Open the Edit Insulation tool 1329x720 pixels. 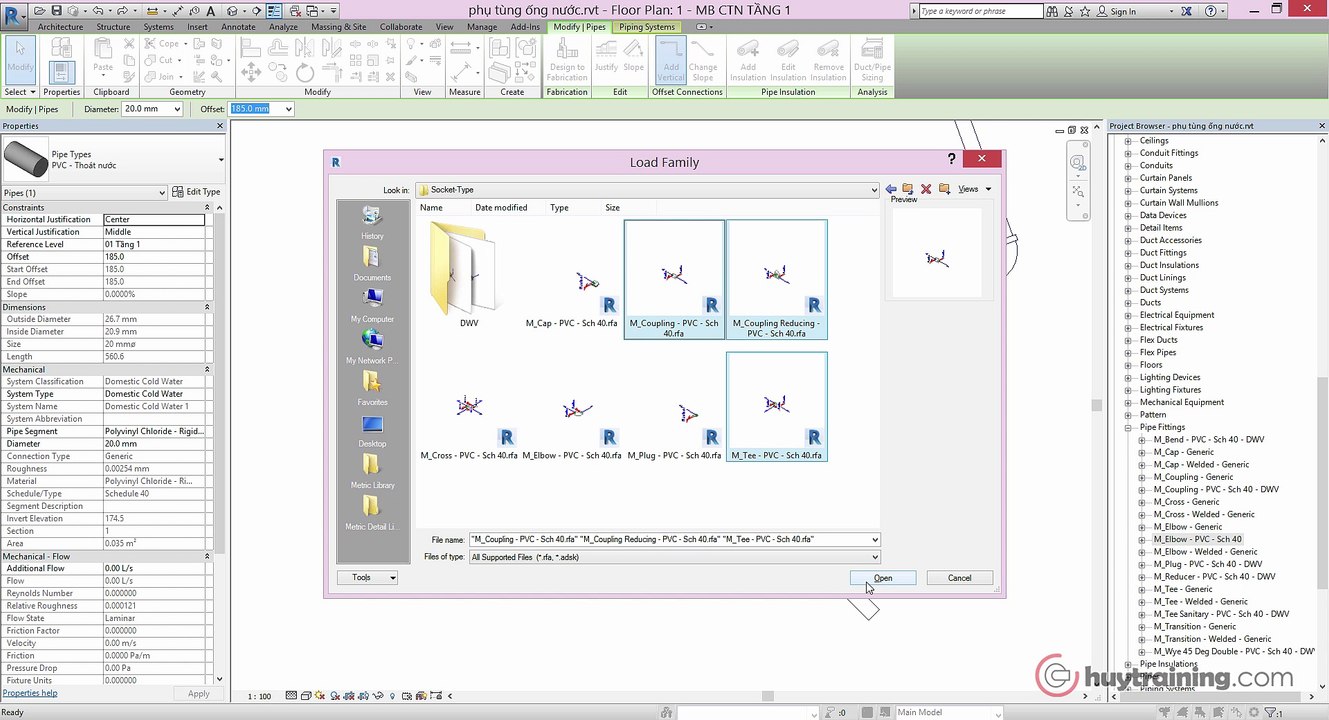[x=788, y=60]
